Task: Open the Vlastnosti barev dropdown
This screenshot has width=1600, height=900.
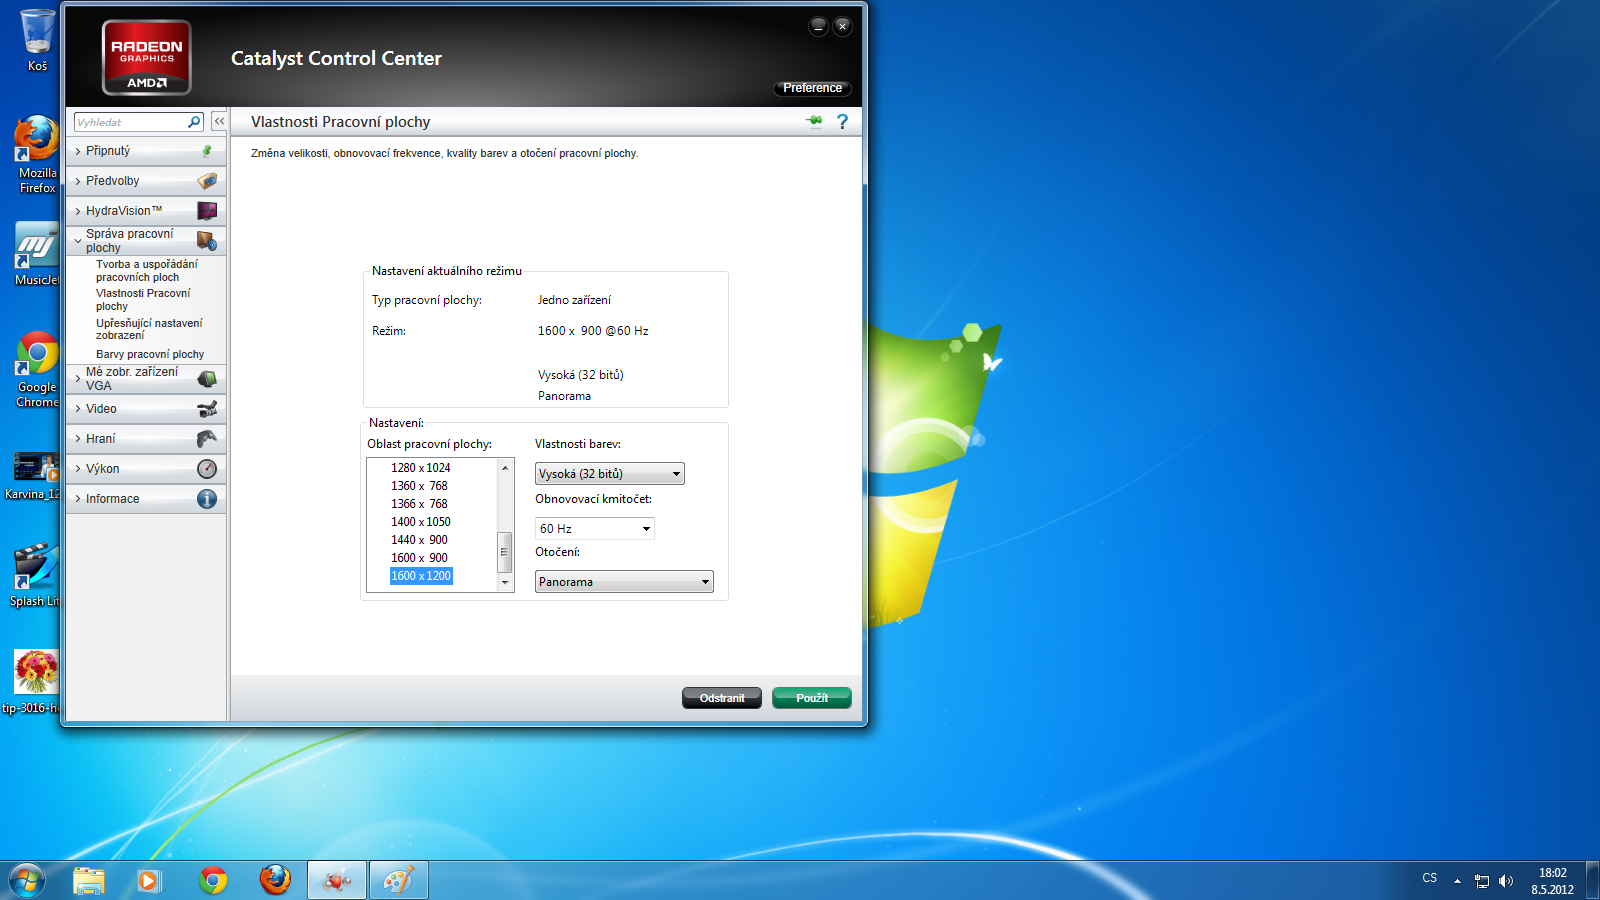Action: 610,474
